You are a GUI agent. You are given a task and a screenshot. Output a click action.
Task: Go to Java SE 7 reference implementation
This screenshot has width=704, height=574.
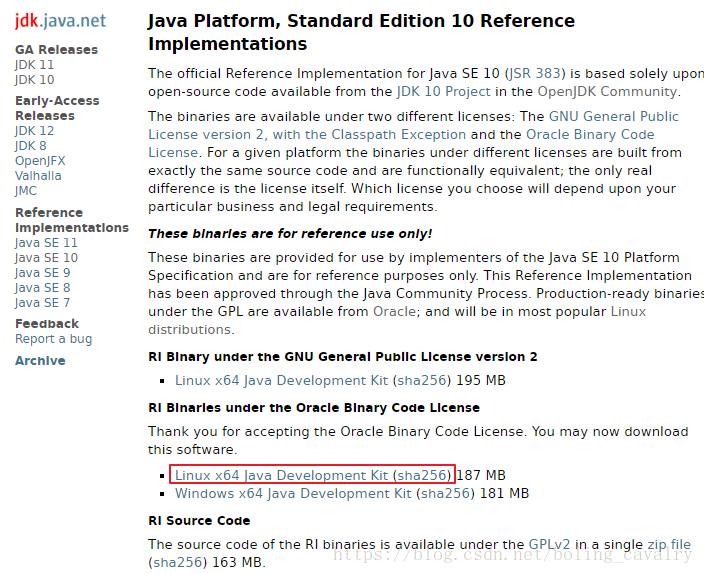42,303
